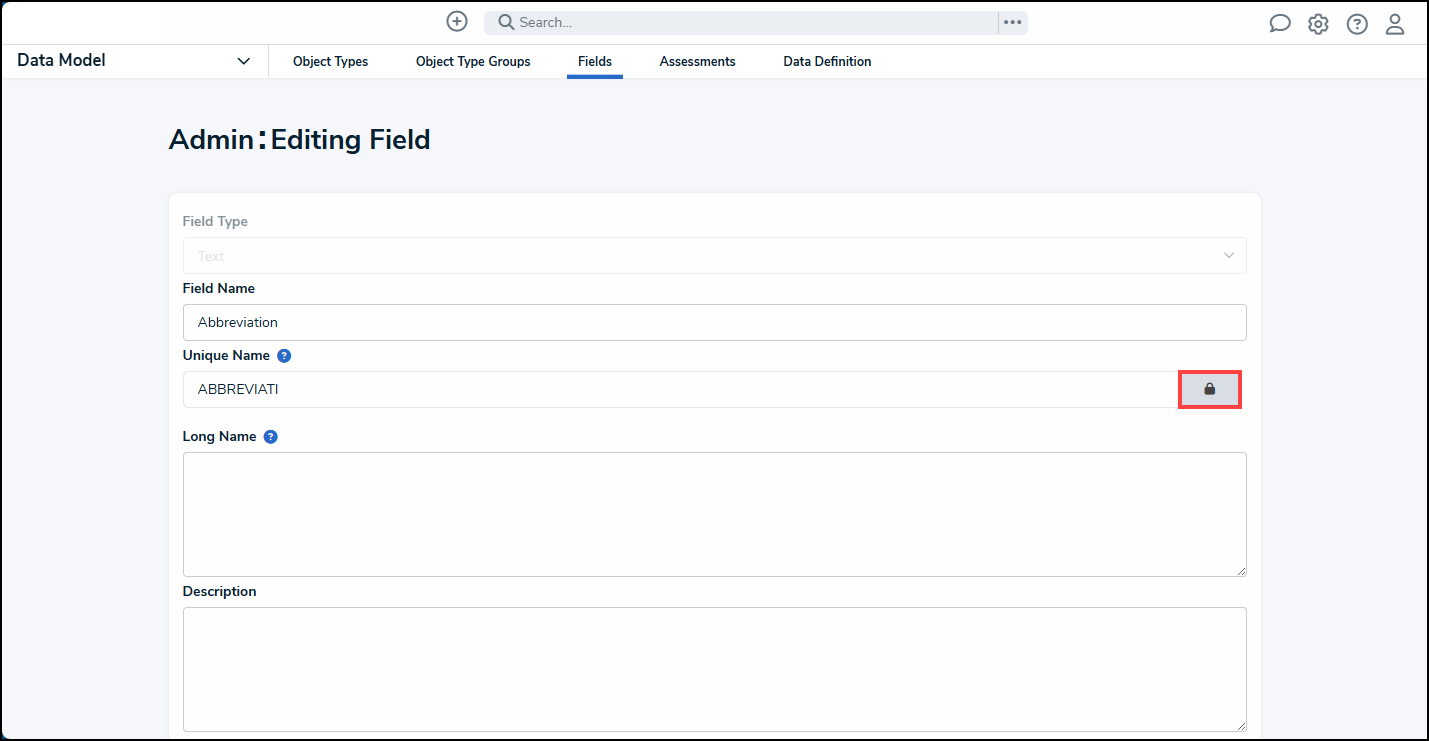Open the Assessments tab

(x=697, y=62)
